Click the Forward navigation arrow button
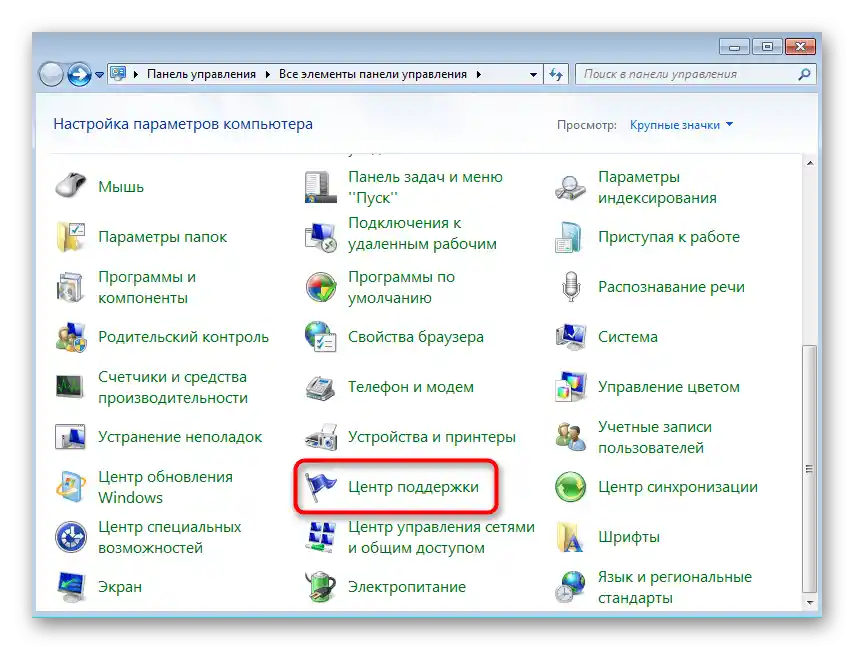Screen dimensions: 854x650 coord(79,75)
